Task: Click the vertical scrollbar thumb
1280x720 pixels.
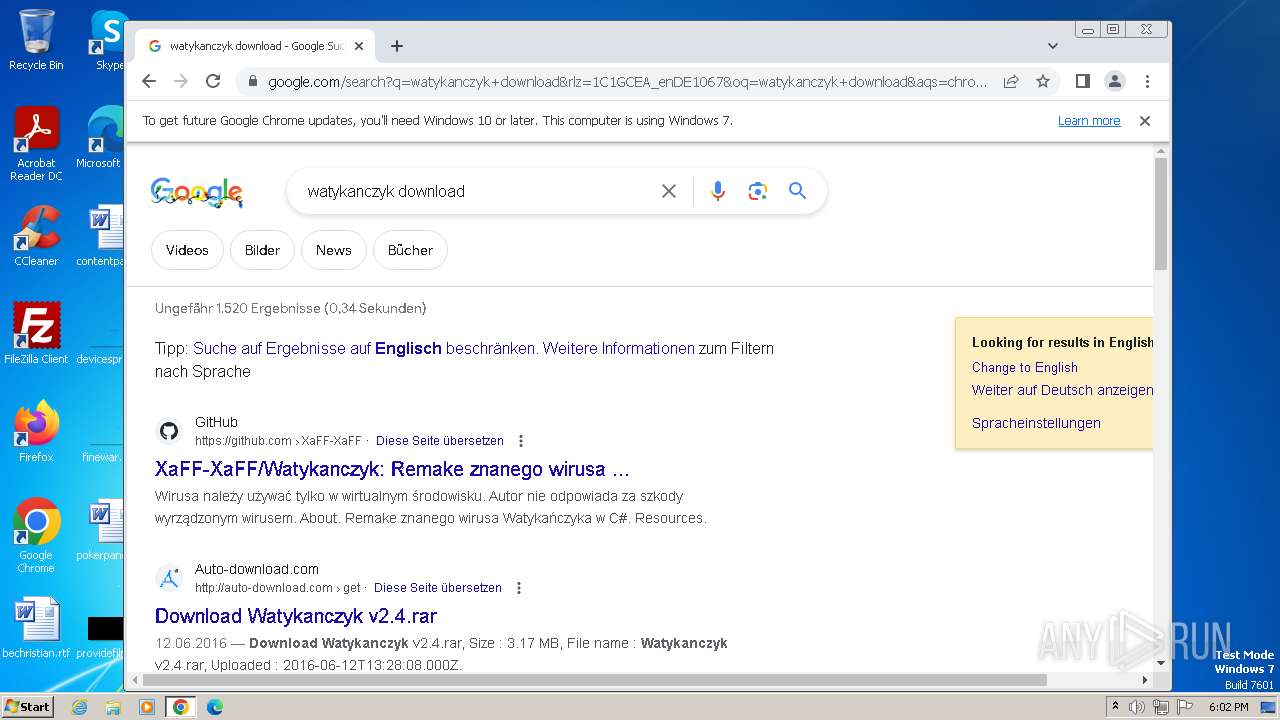Action: (x=1161, y=213)
